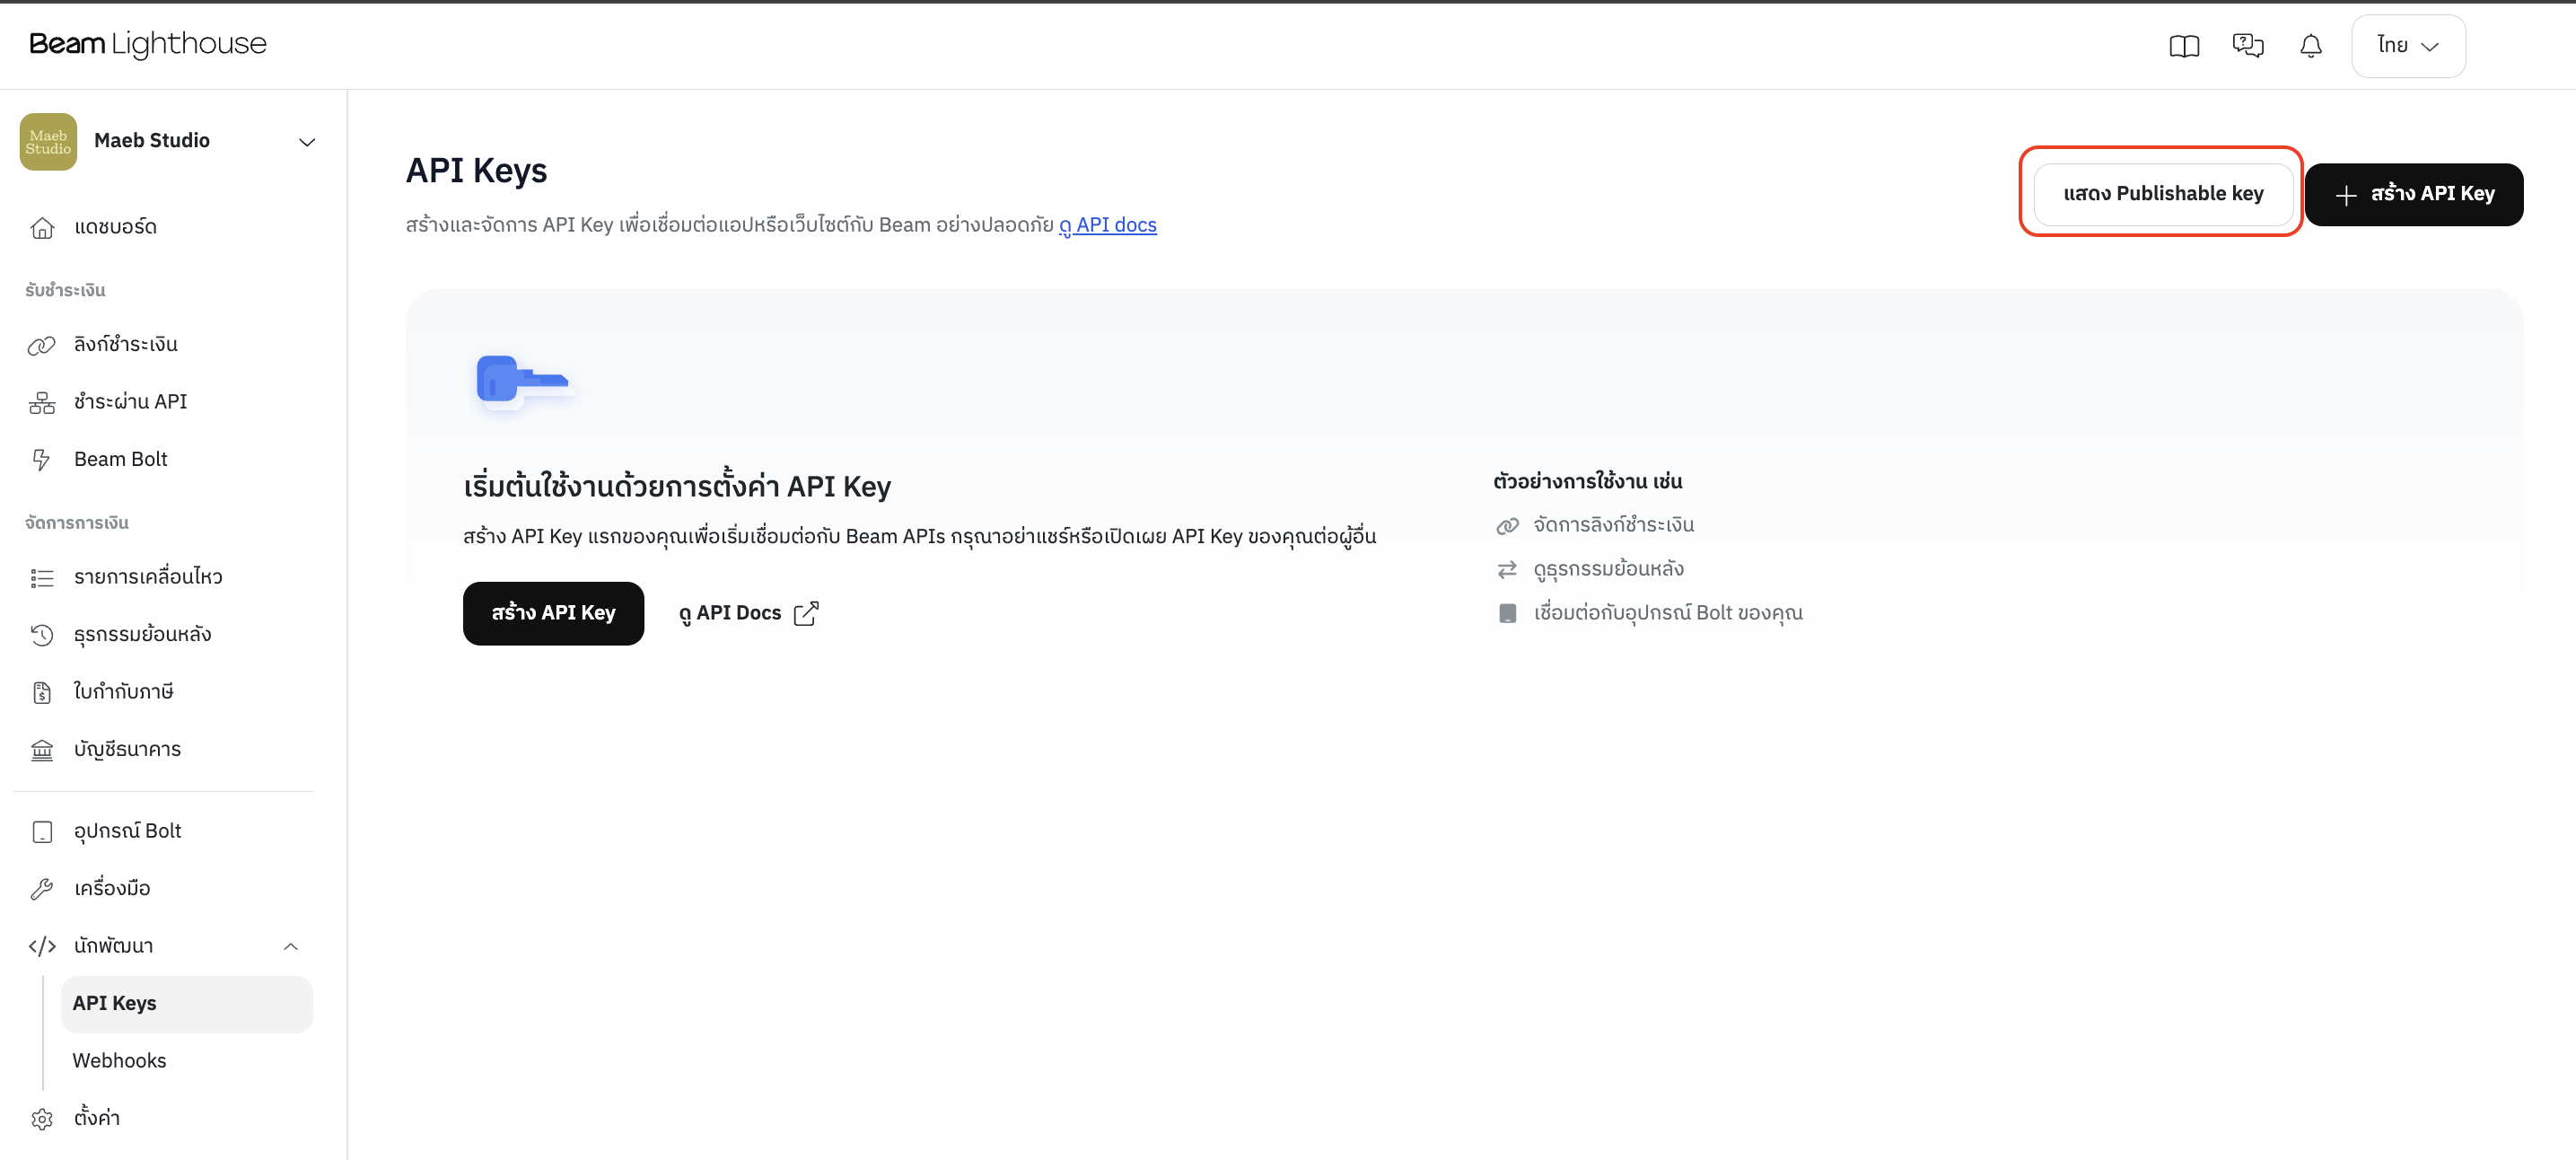Click the list icon beside รายการเคลื่อนไหว
2576x1160 pixels.
coord(42,578)
